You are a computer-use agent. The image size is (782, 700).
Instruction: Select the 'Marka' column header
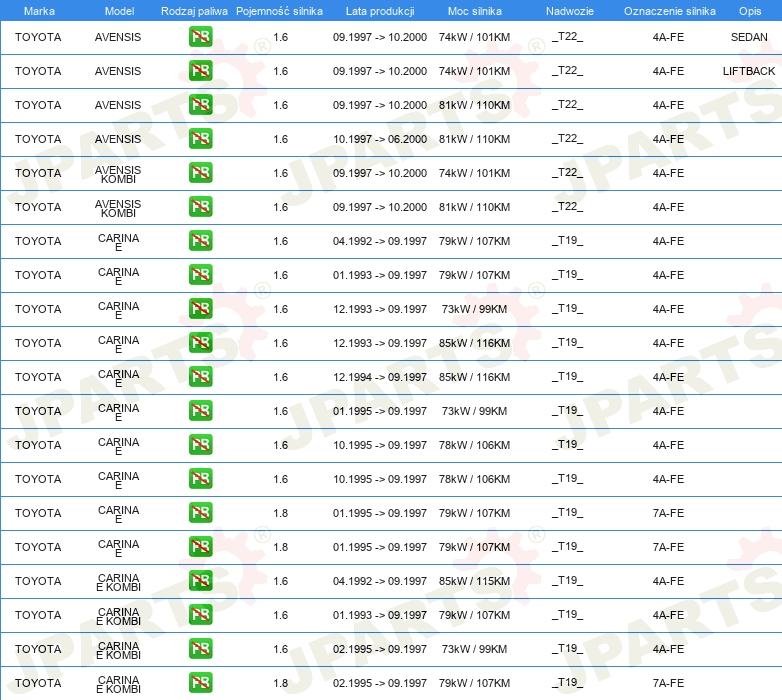click(x=39, y=11)
